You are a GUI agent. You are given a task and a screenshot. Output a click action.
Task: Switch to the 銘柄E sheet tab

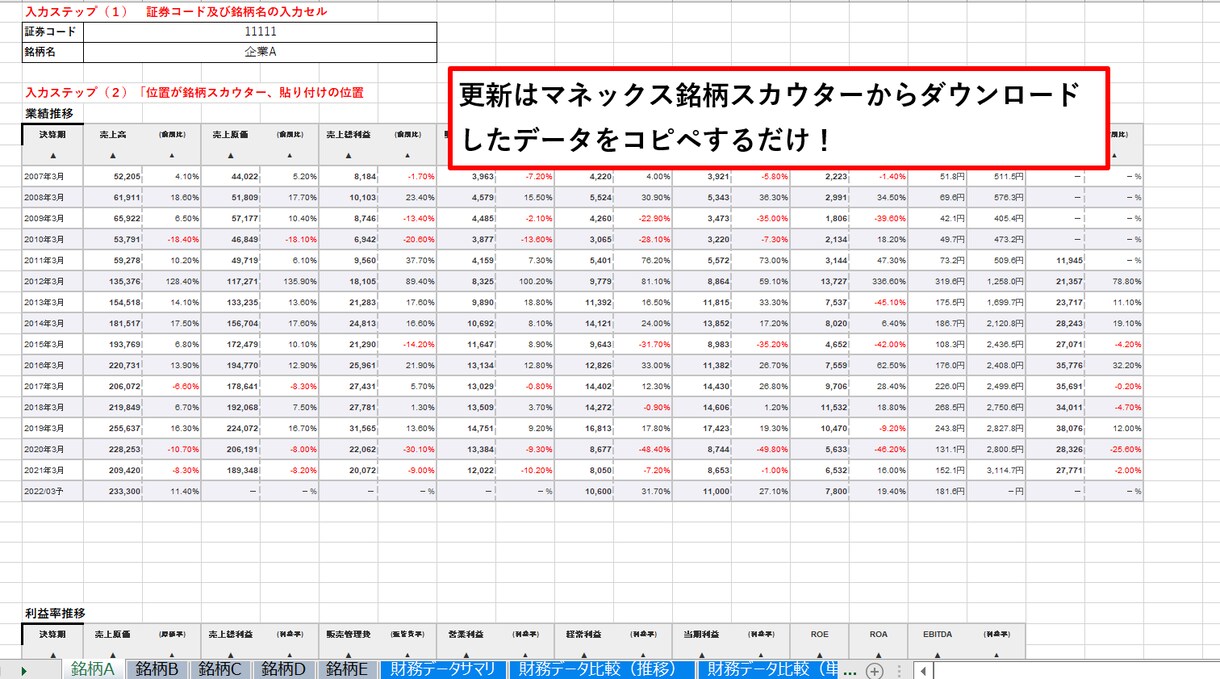click(x=348, y=669)
